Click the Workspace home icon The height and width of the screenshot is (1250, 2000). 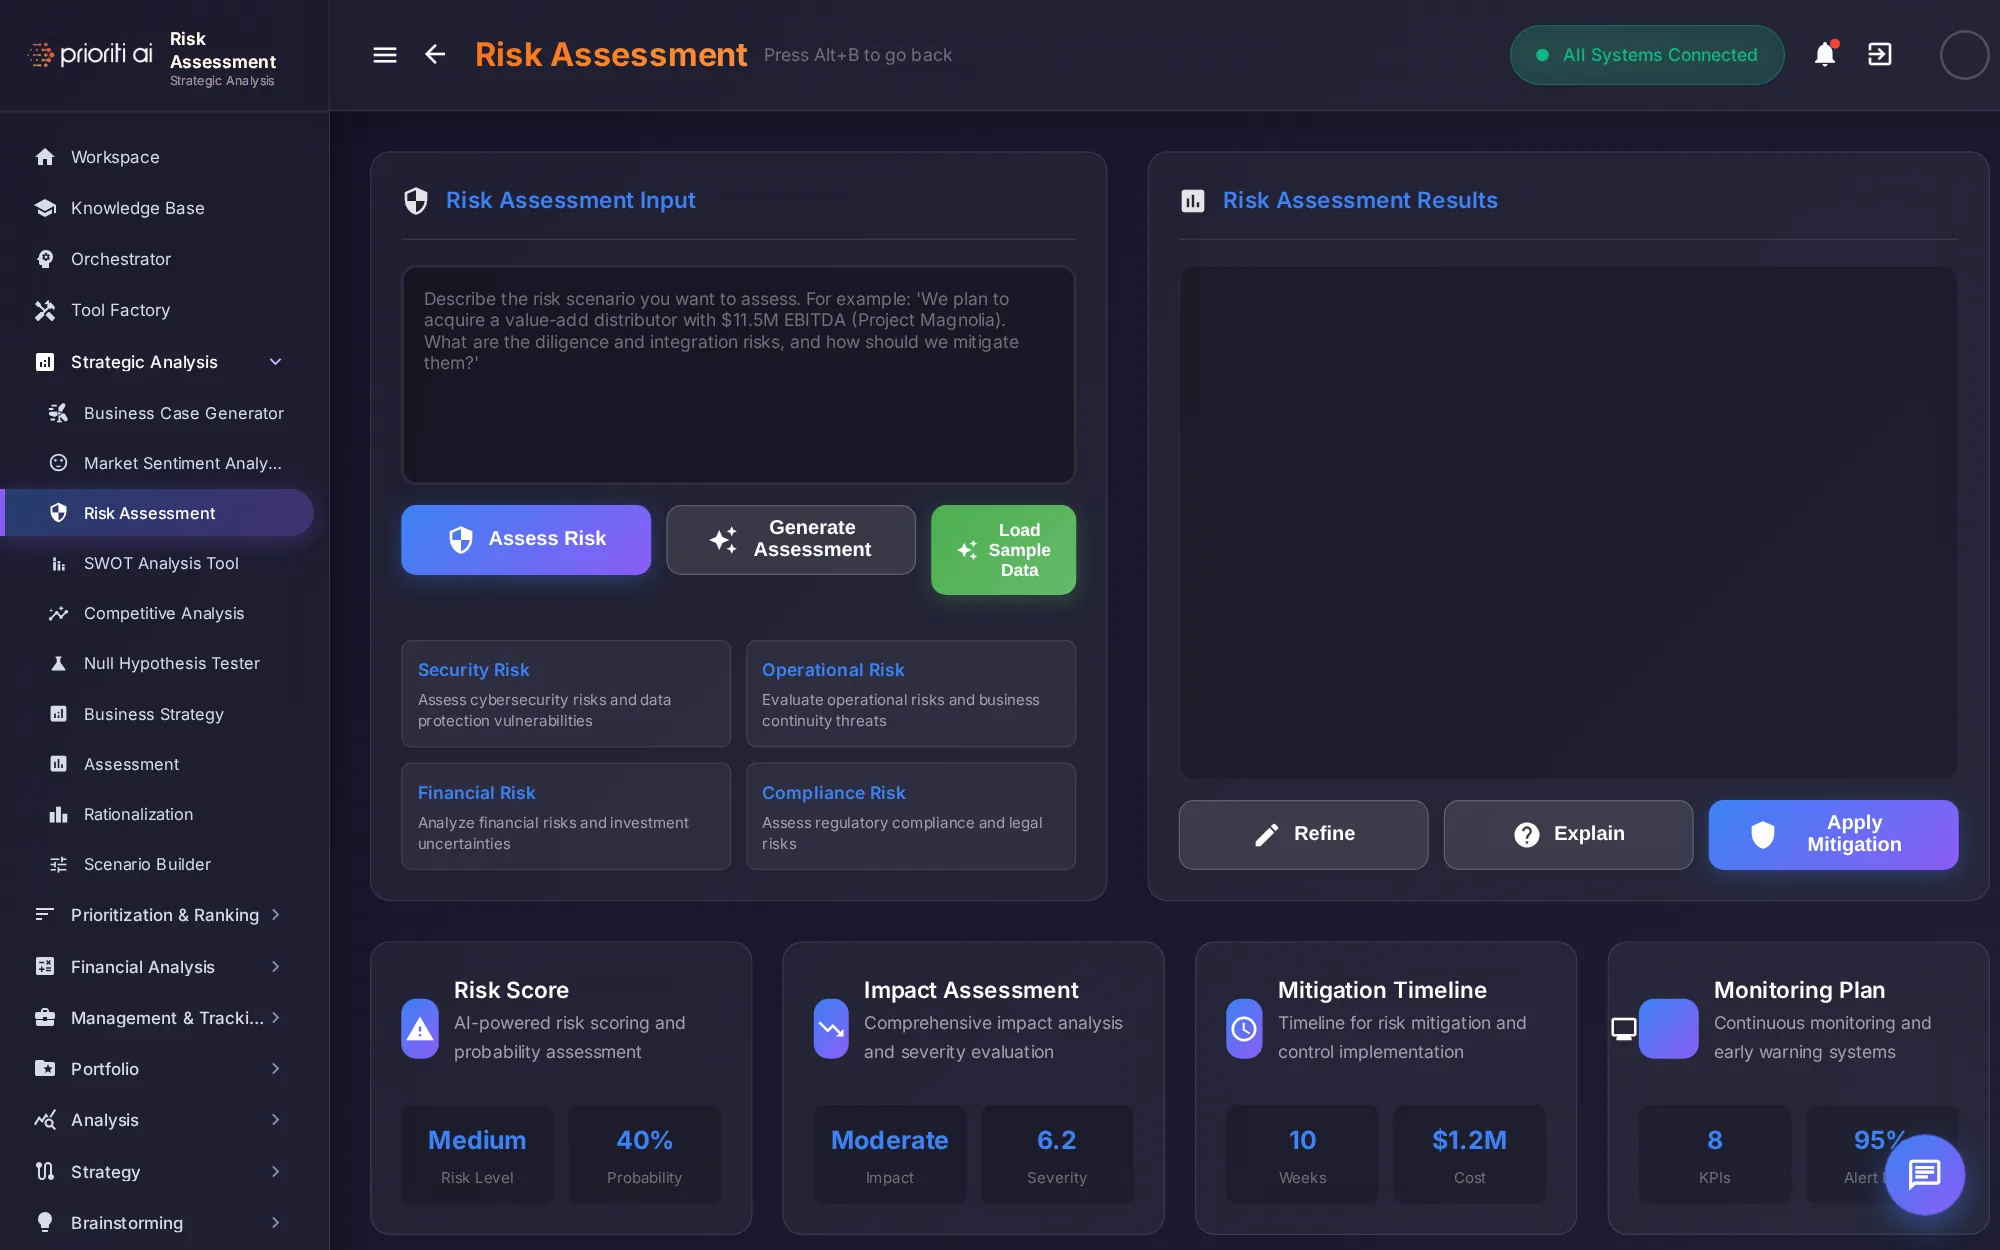45,157
